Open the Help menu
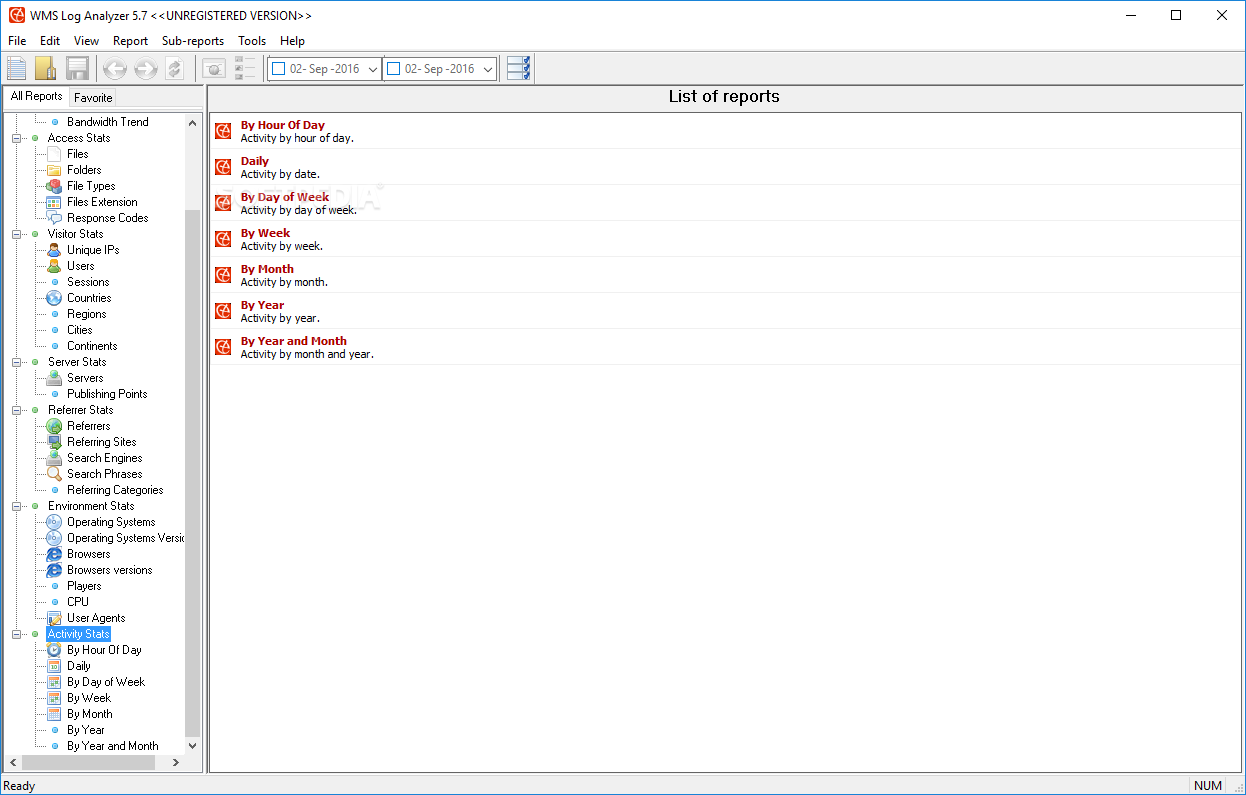This screenshot has height=795, width=1246. coord(292,41)
